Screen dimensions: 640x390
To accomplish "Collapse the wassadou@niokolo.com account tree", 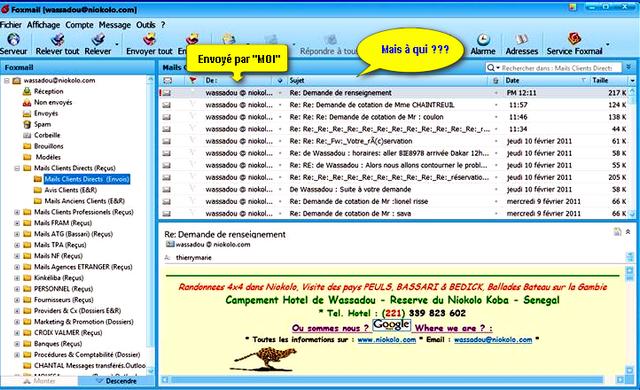I will coord(7,81).
